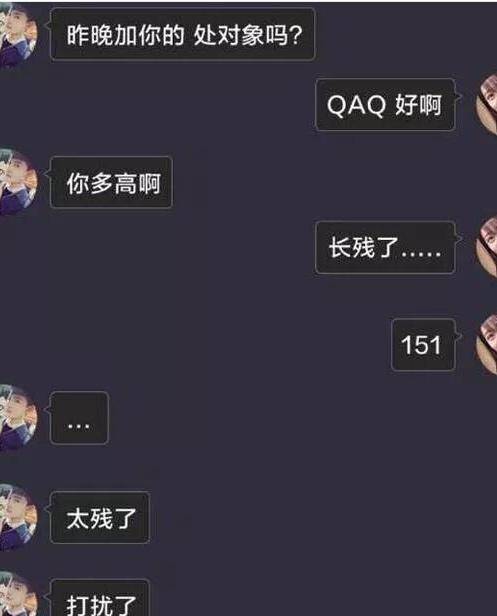The image size is (497, 616).
Task: Tap the sender avatar beside '昨晚加你的 处对象吗?'
Action: click(x=18, y=35)
